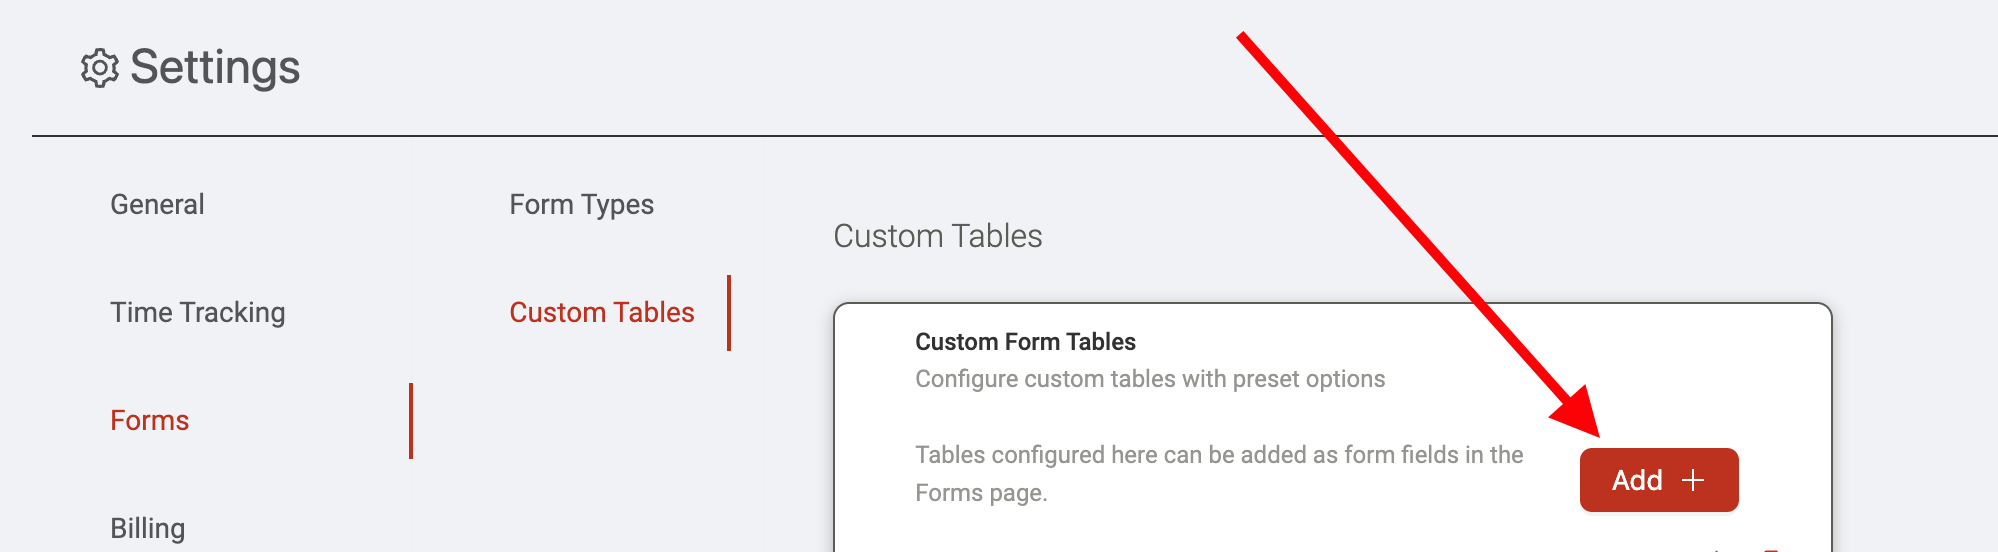
Task: Click the horizontal divider under Settings header
Action: click(x=1014, y=135)
